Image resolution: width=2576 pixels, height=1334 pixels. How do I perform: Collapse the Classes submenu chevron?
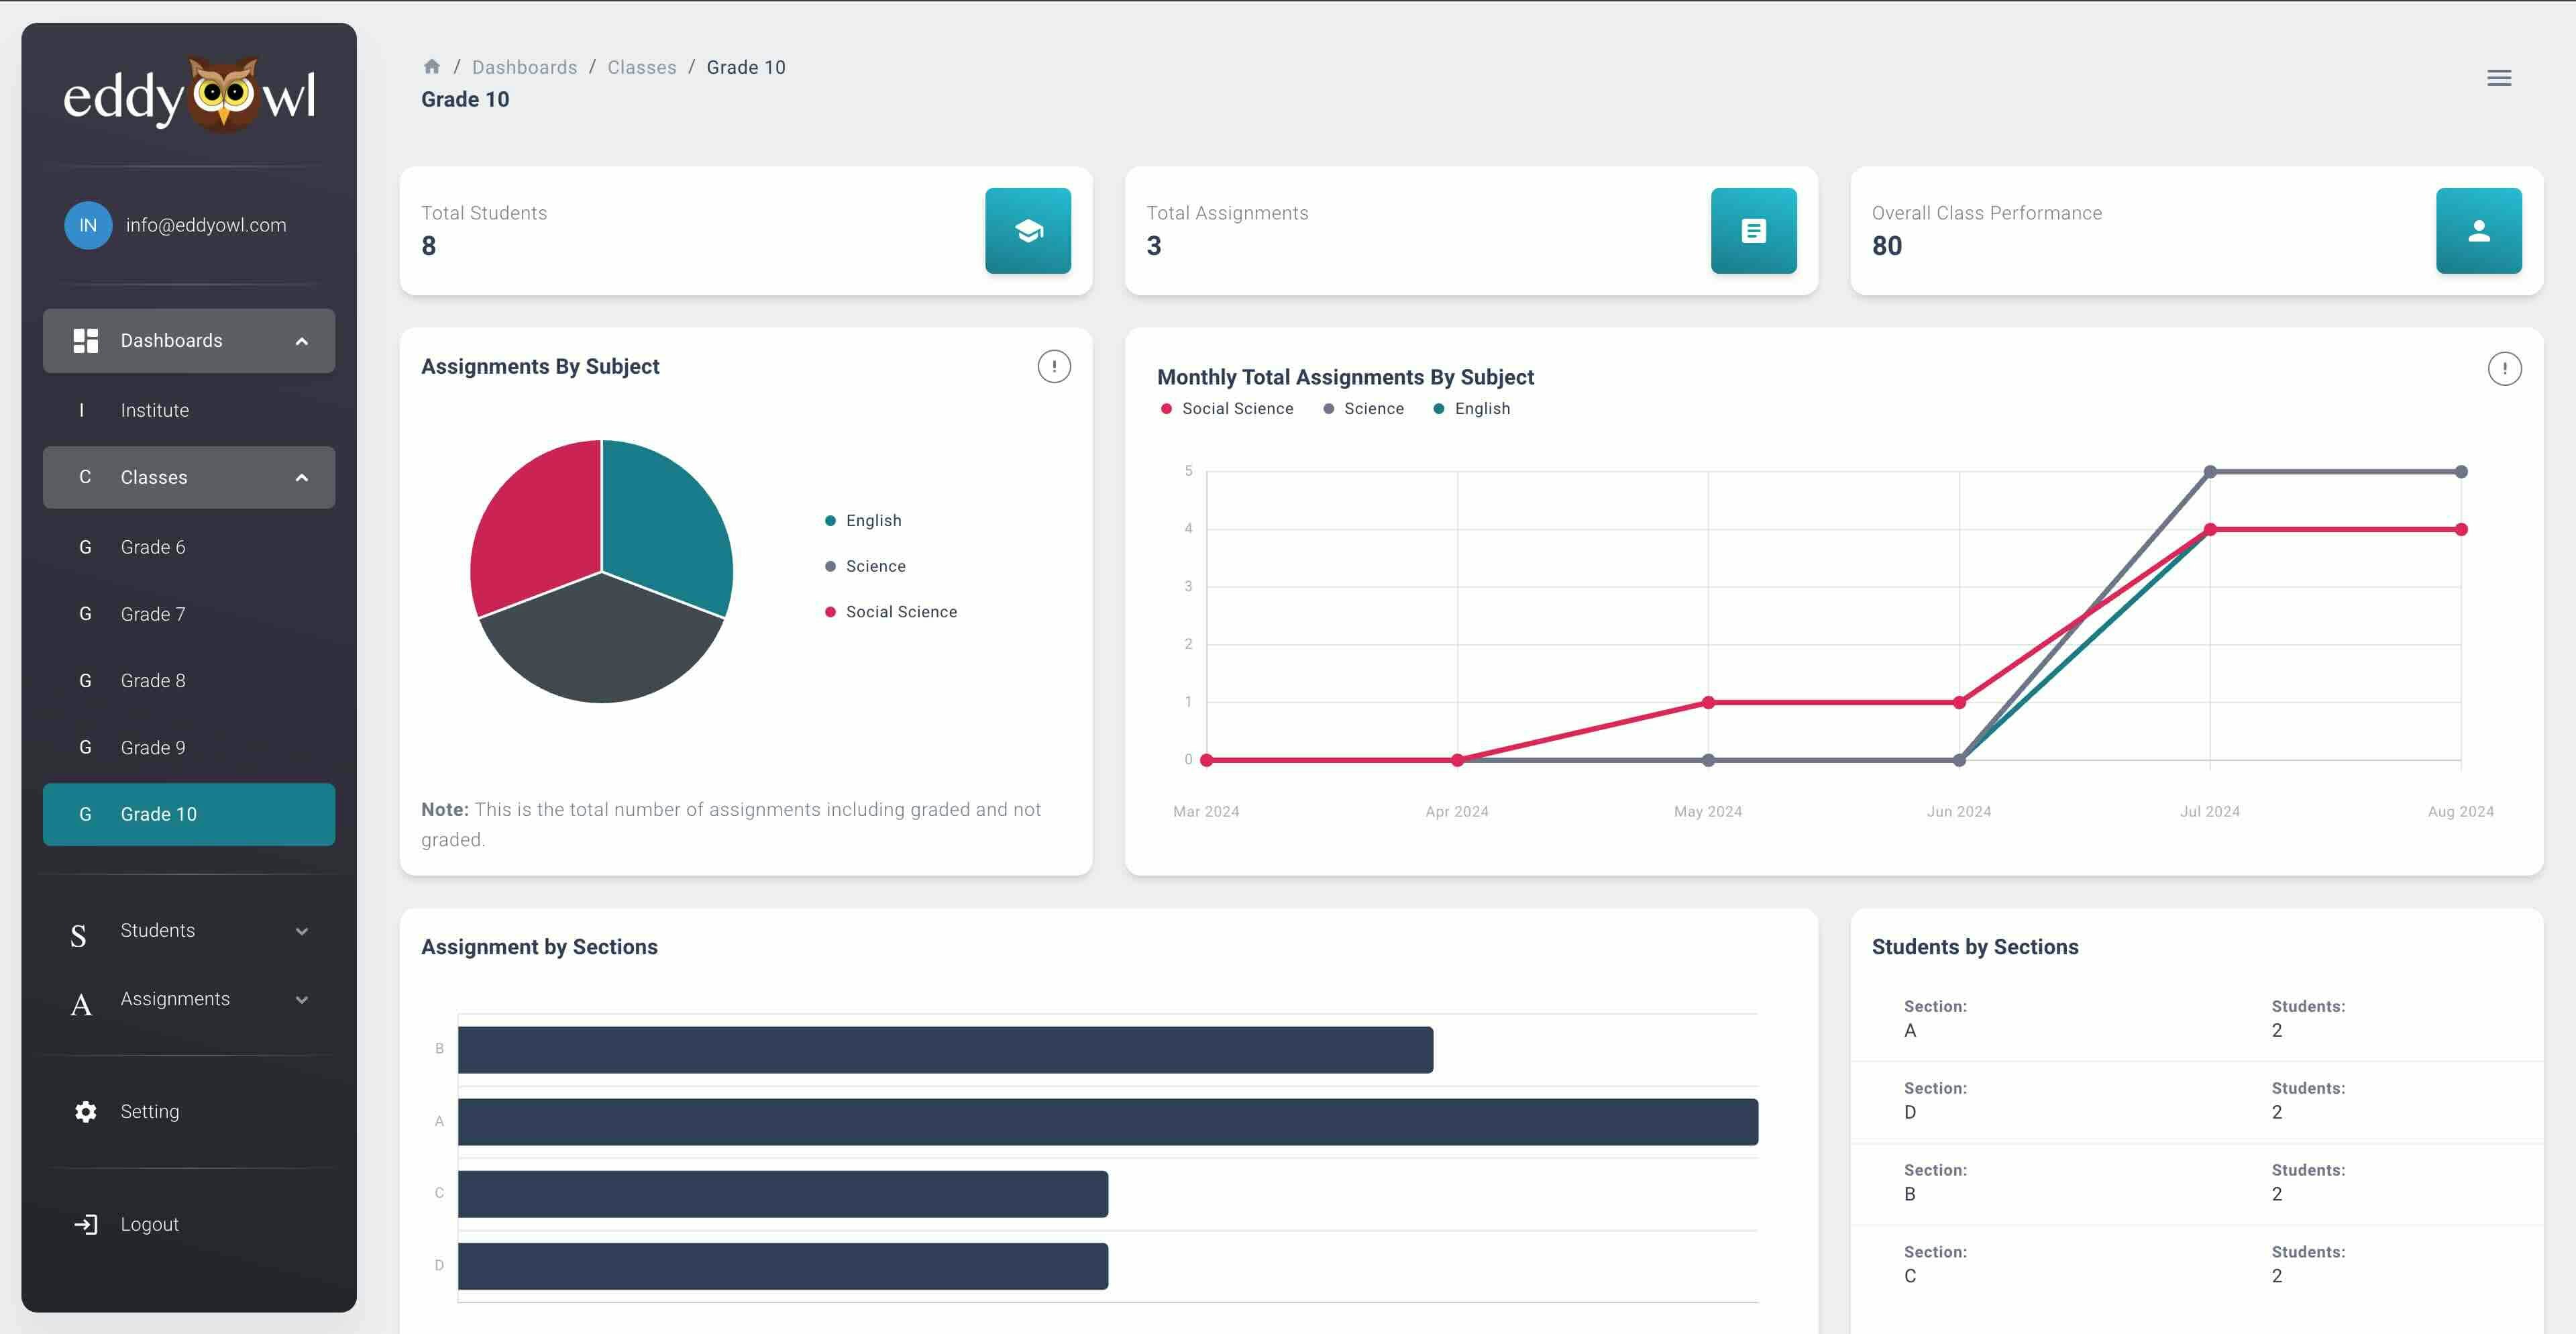coord(301,478)
